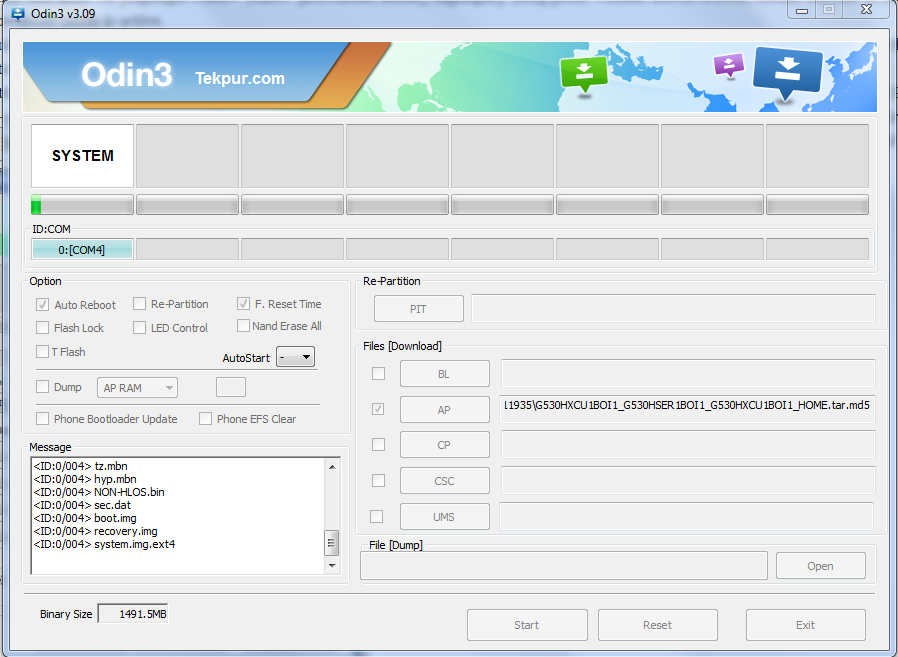Viewport: 898px width, 657px height.
Task: Click the AP file button
Action: (444, 410)
